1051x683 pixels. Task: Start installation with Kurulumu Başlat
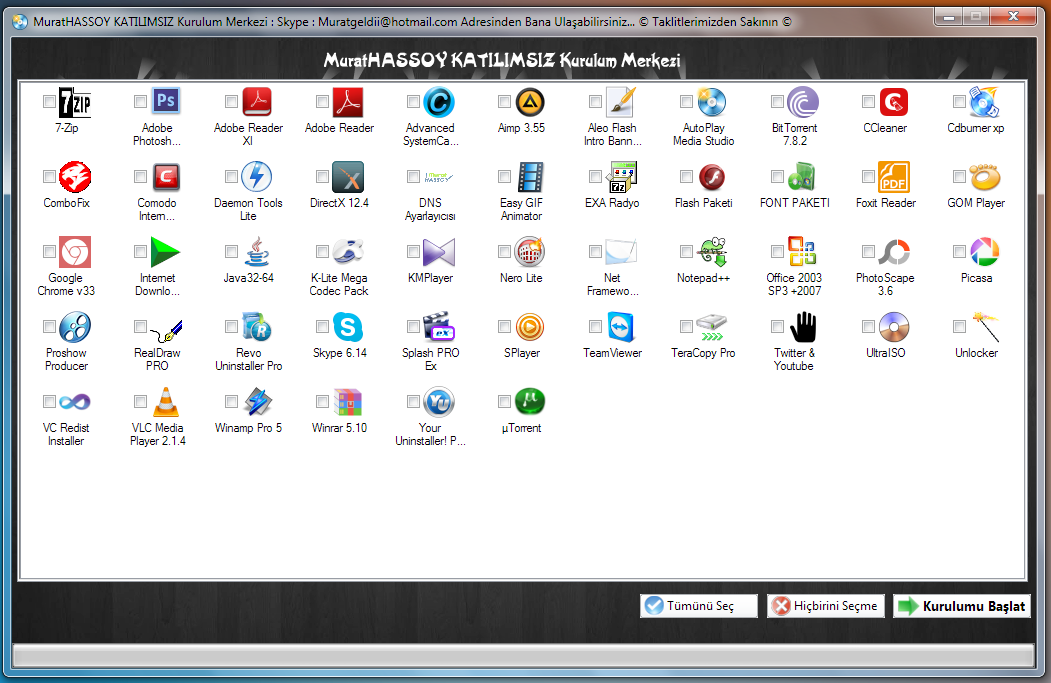click(961, 606)
